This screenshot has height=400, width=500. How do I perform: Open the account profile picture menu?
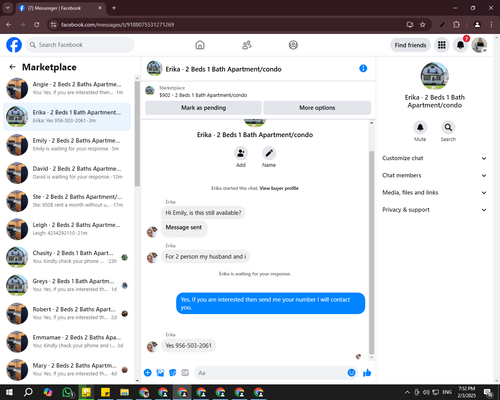[479, 45]
